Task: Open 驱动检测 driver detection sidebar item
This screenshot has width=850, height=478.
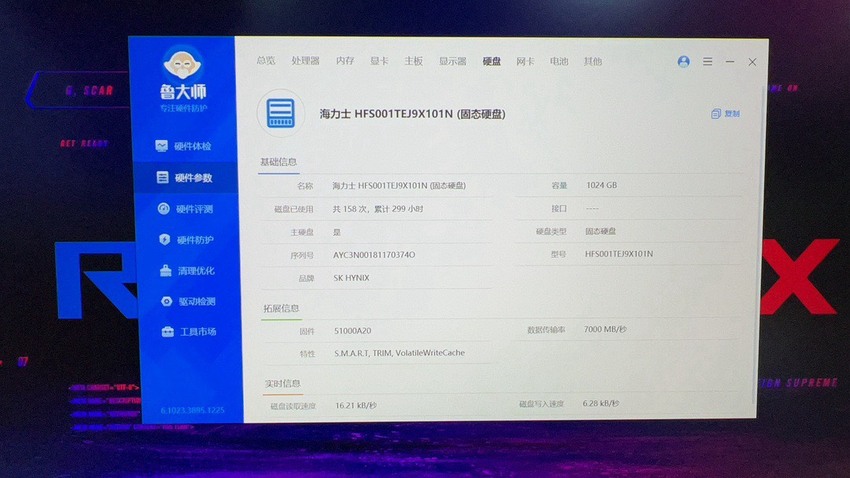Action: pos(189,301)
